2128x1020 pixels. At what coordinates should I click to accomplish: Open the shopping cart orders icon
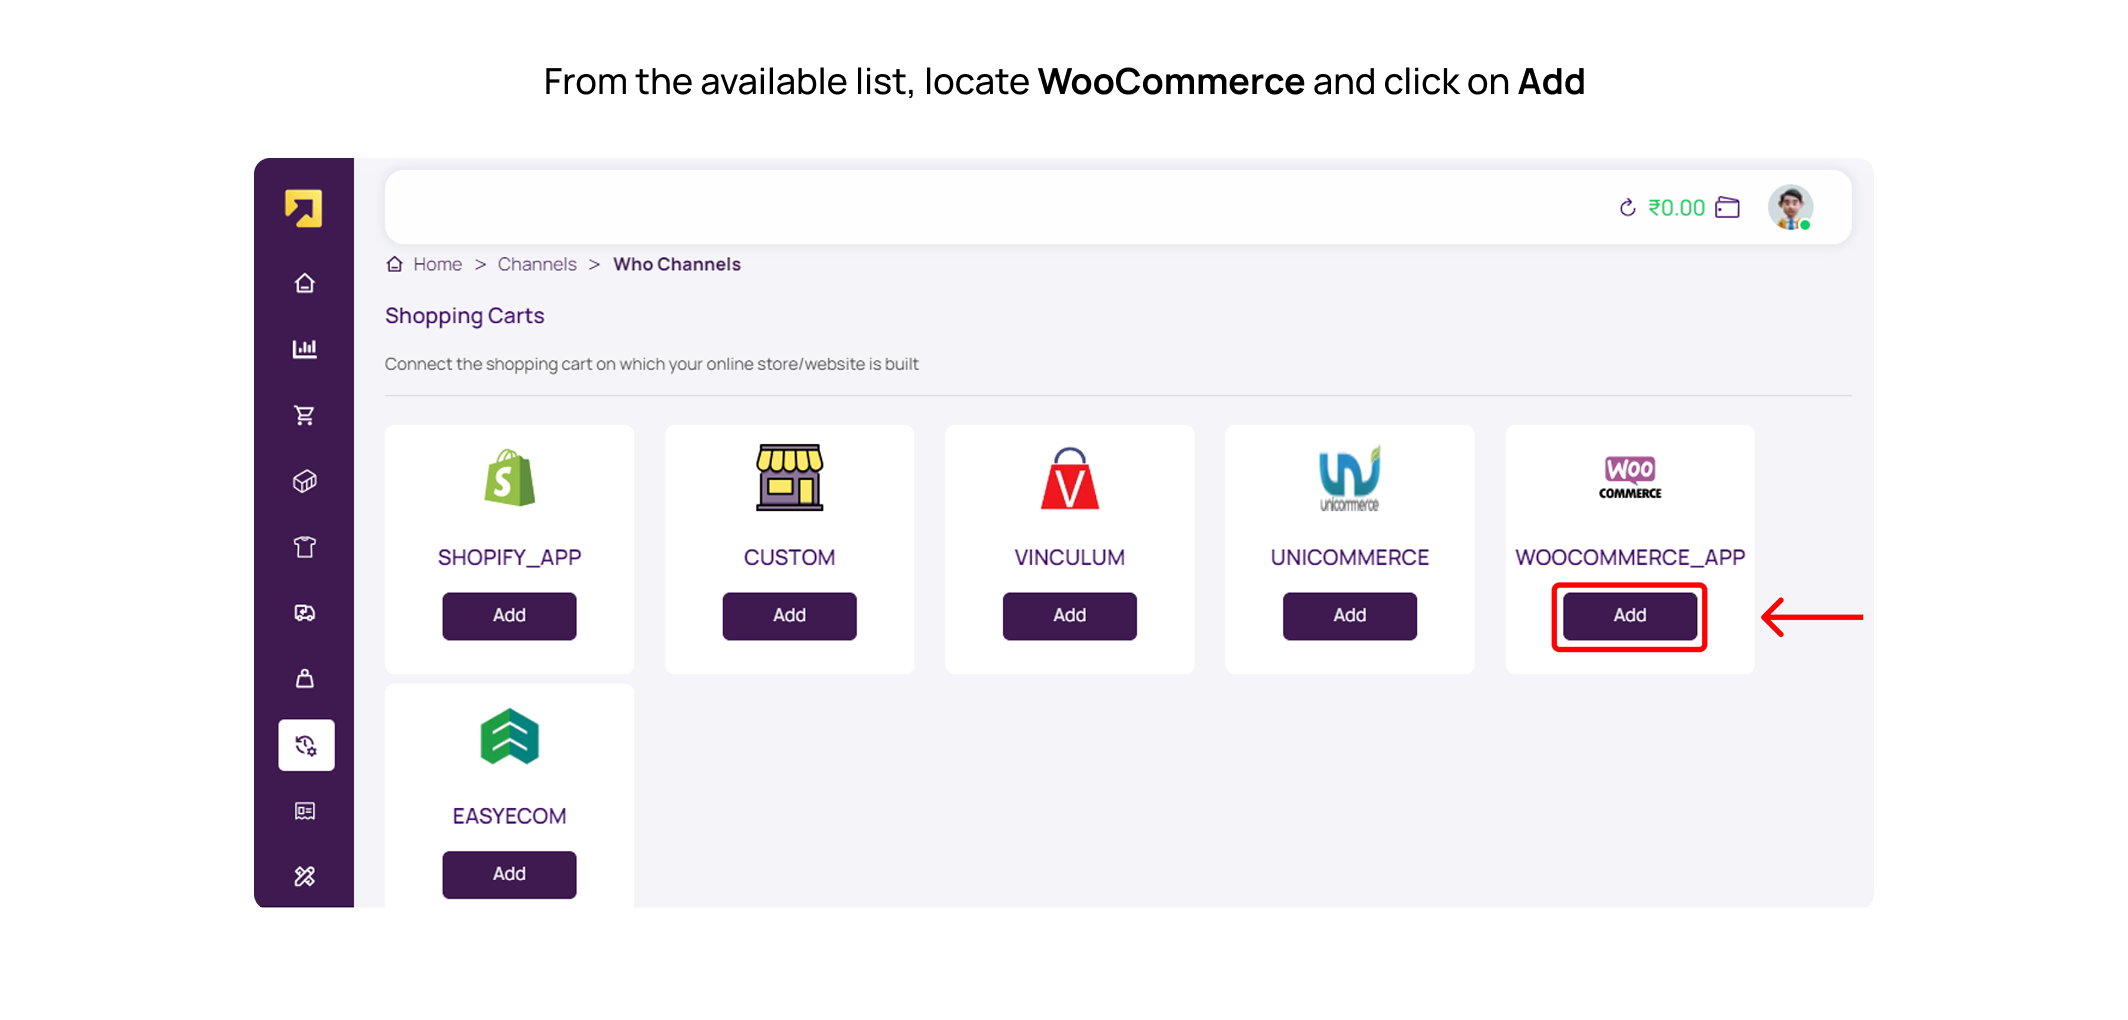305,415
